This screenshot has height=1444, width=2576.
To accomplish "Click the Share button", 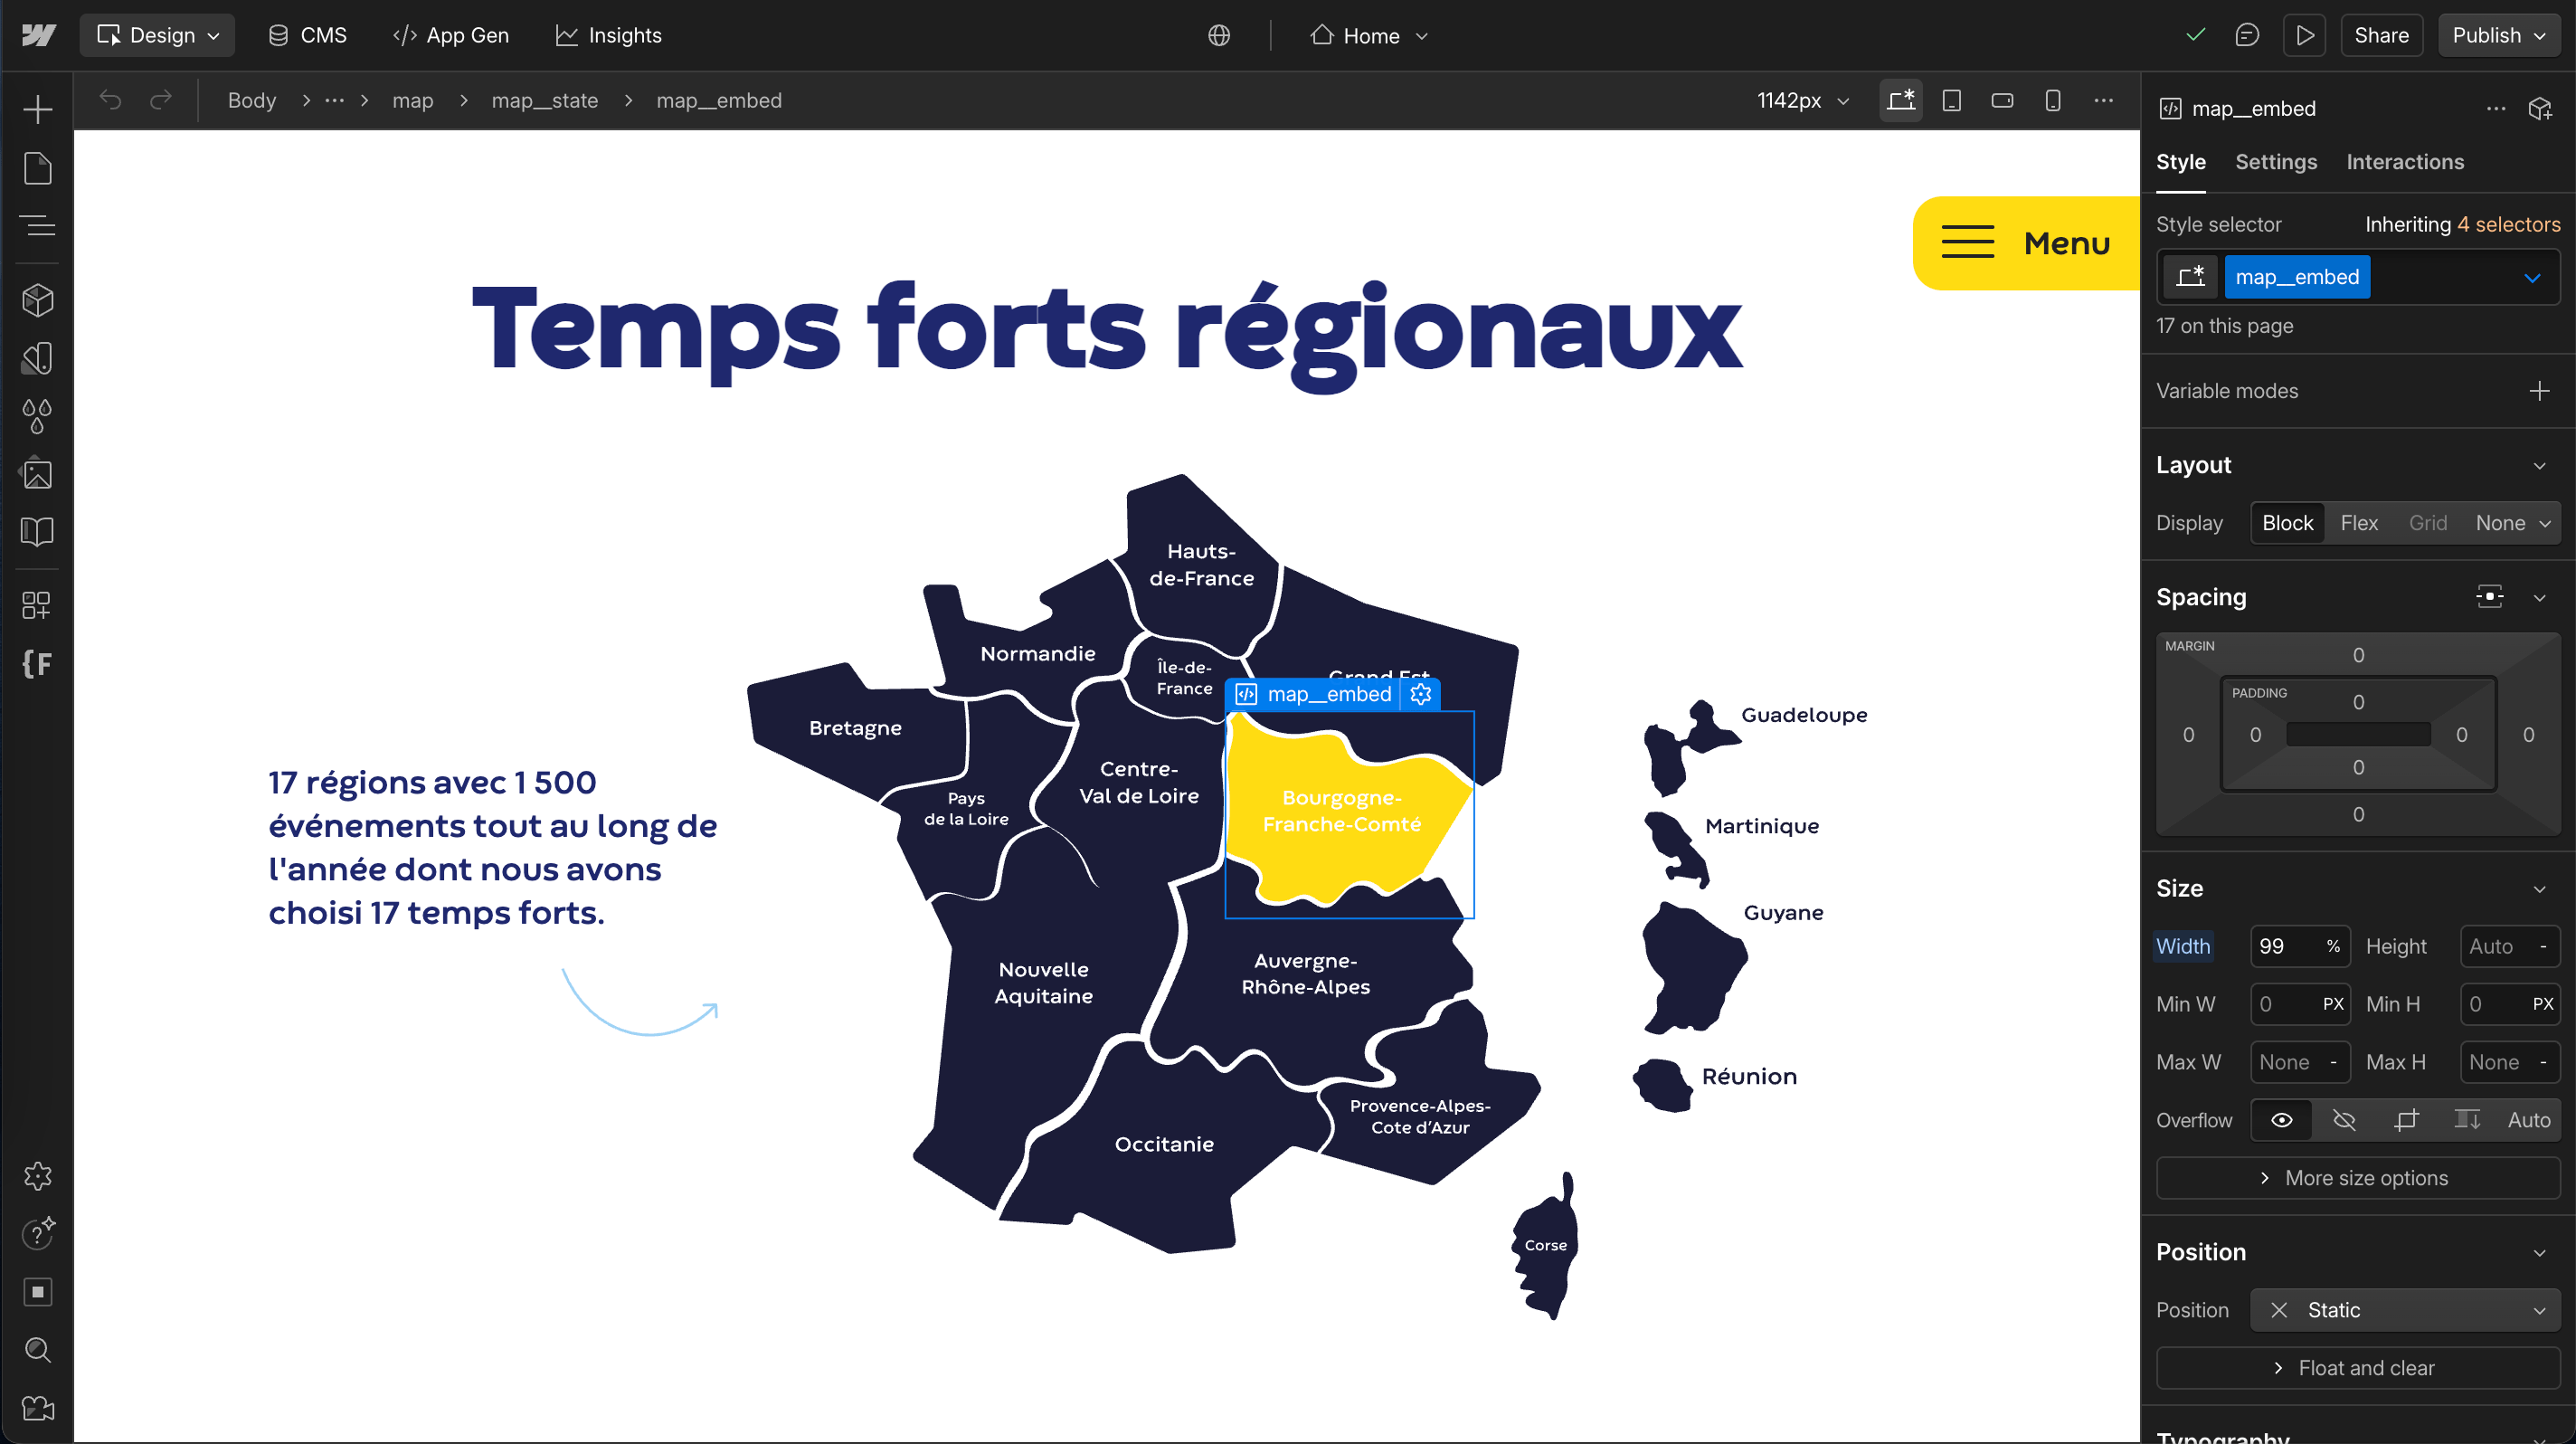I will (x=2380, y=36).
